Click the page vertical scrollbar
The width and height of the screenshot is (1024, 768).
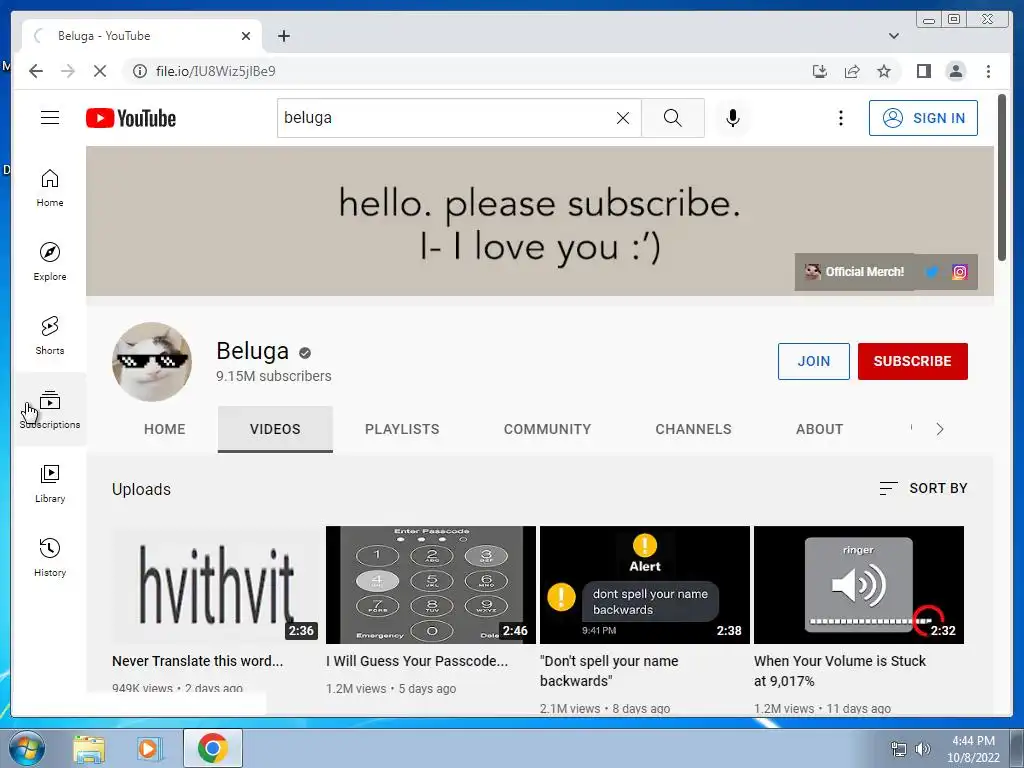[x=1002, y=178]
